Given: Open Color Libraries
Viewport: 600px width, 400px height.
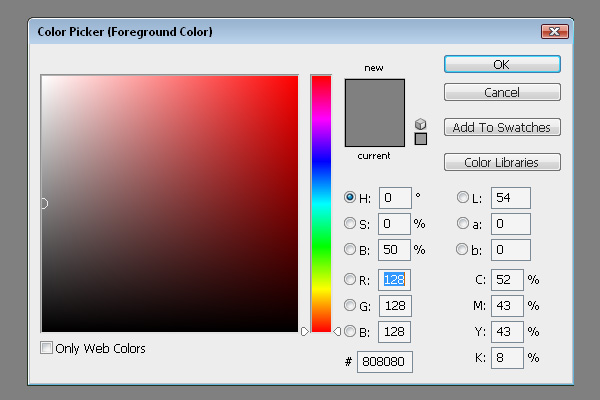Looking at the screenshot, I should tap(501, 162).
